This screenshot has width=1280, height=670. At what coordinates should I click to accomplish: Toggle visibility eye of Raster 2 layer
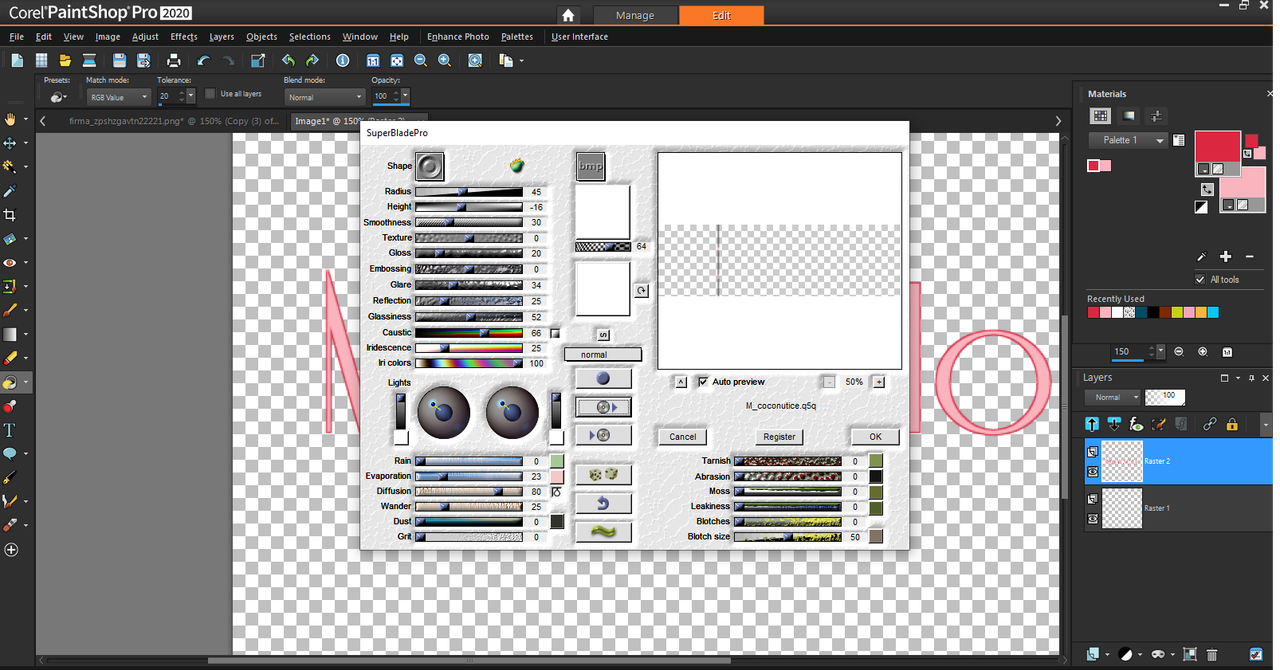pyautogui.click(x=1092, y=471)
